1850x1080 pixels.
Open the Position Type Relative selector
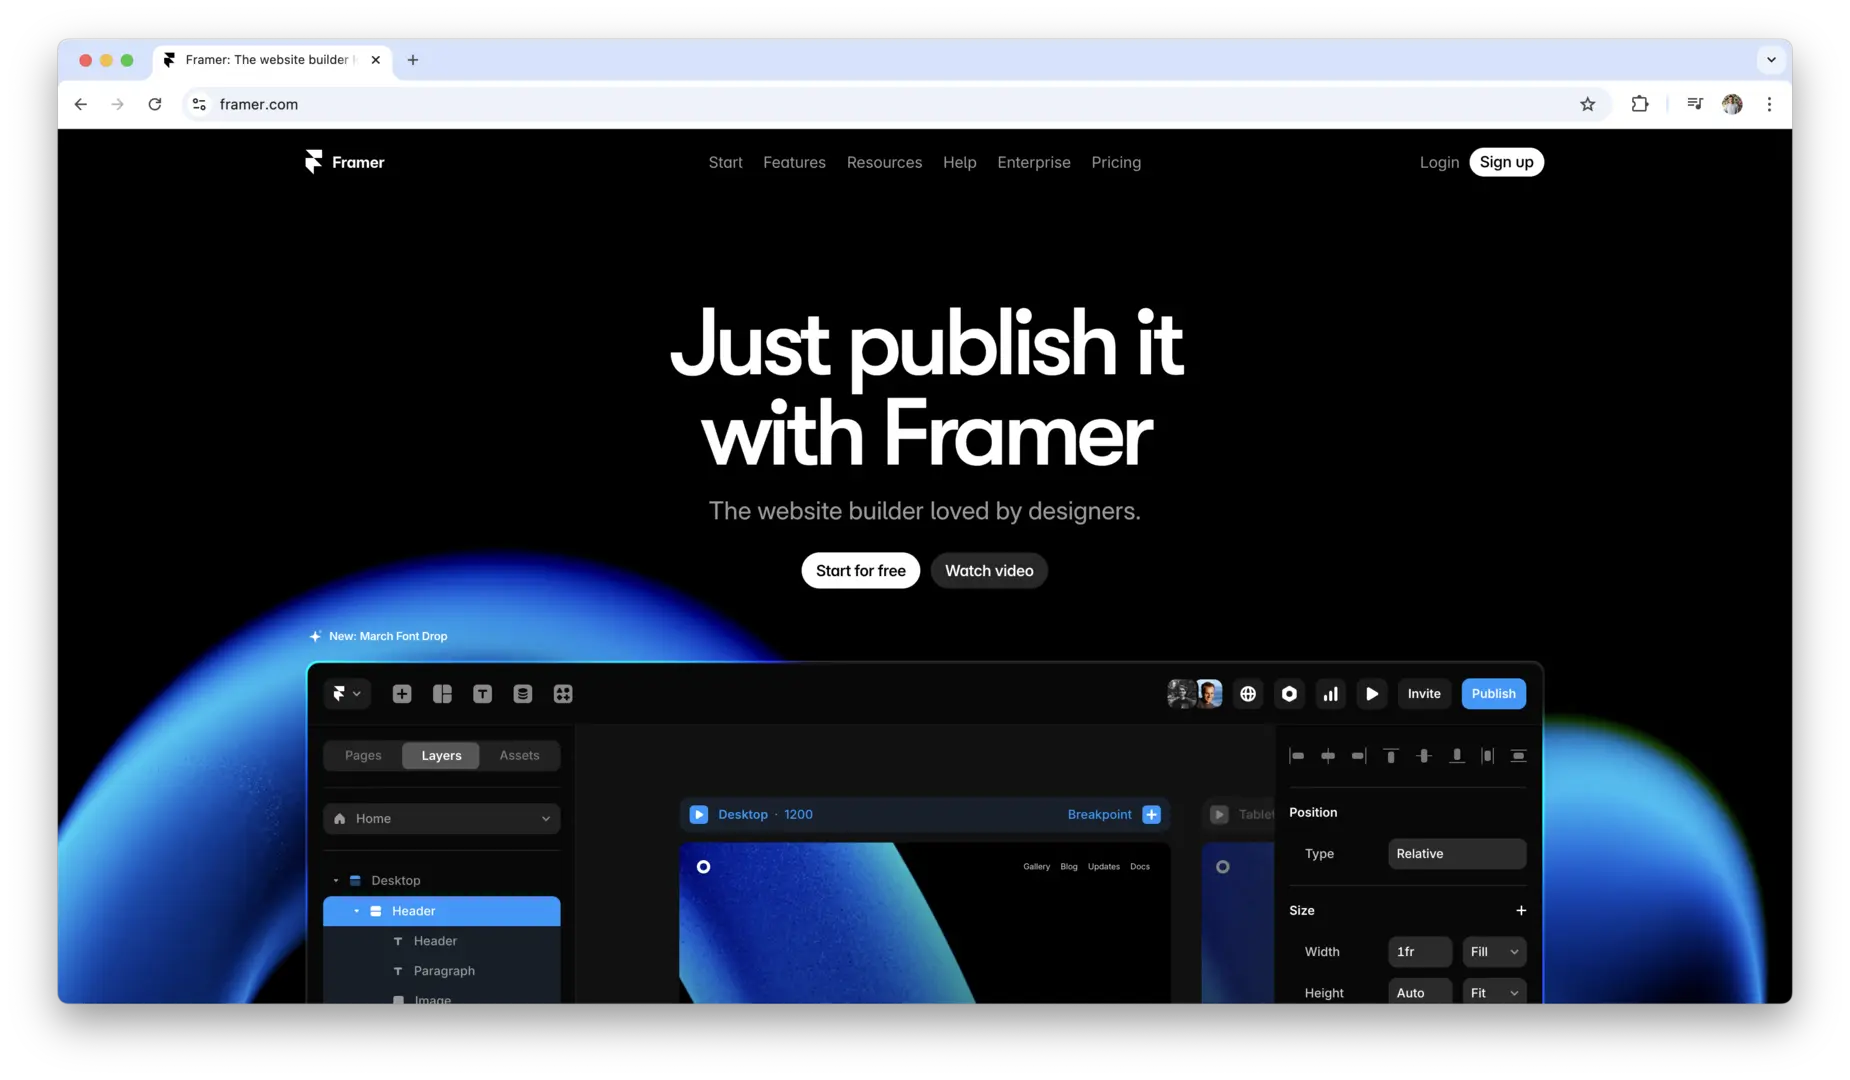[1457, 853]
